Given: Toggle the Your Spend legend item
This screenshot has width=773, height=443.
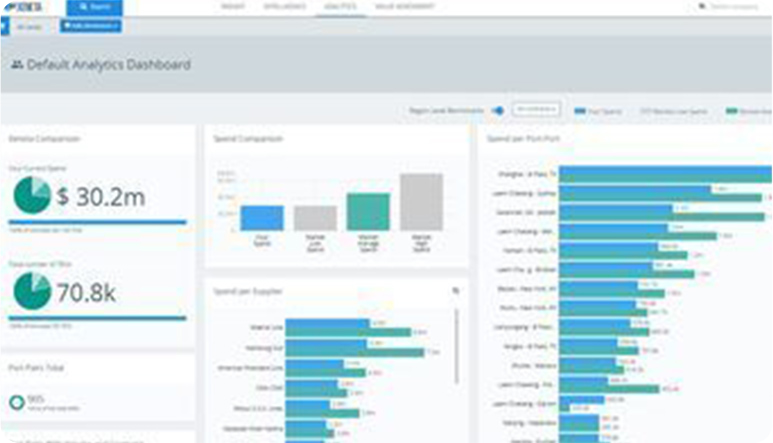Looking at the screenshot, I should pos(598,111).
